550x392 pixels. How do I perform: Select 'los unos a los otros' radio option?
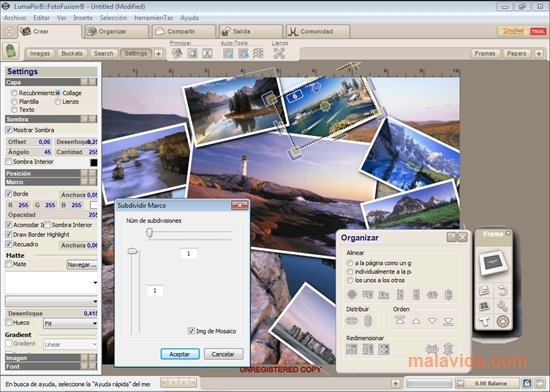tap(350, 280)
